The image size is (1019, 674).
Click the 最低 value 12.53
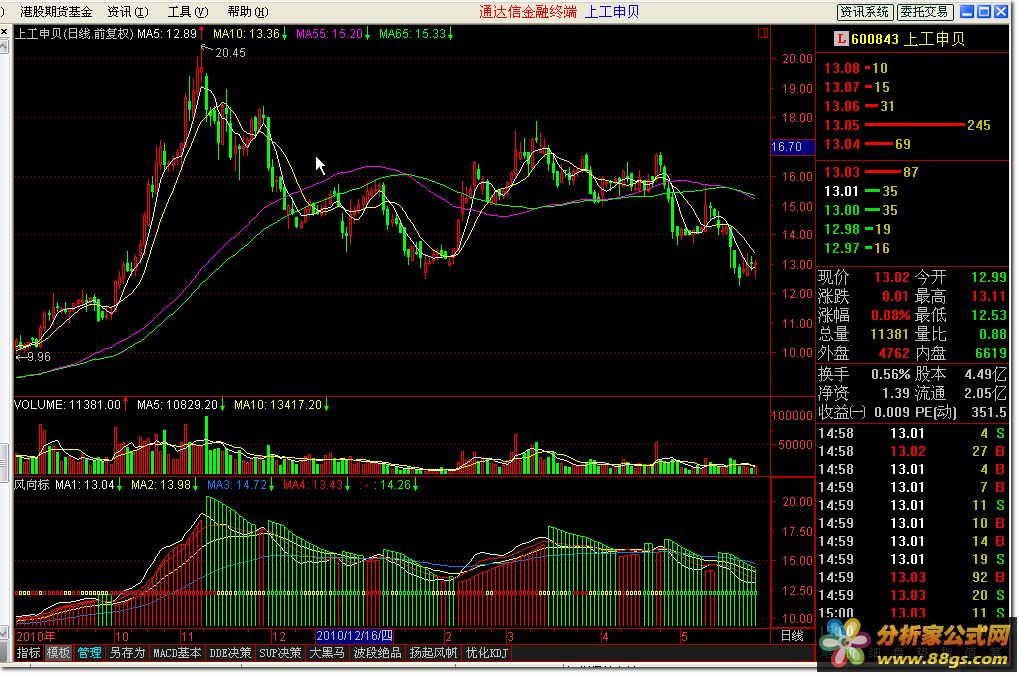coord(988,315)
